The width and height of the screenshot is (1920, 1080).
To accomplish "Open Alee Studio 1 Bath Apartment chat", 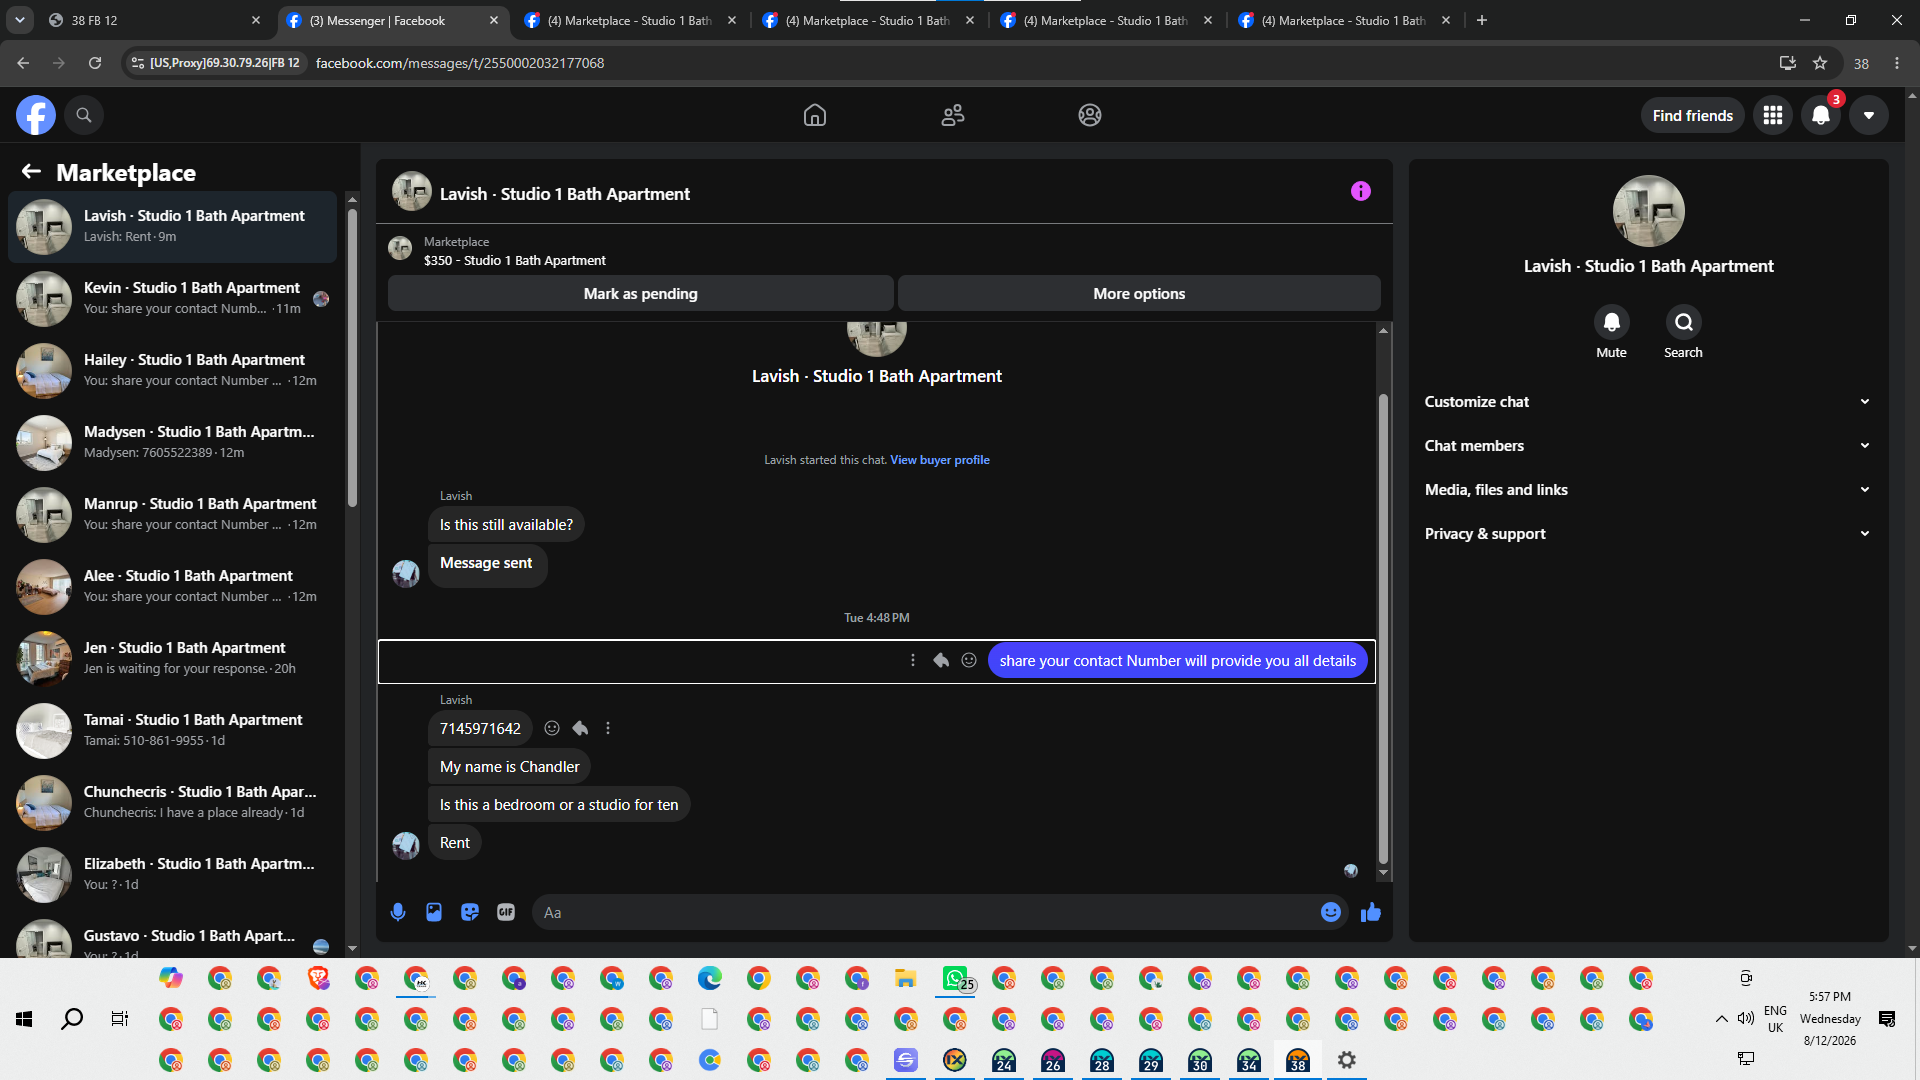I will coord(173,587).
